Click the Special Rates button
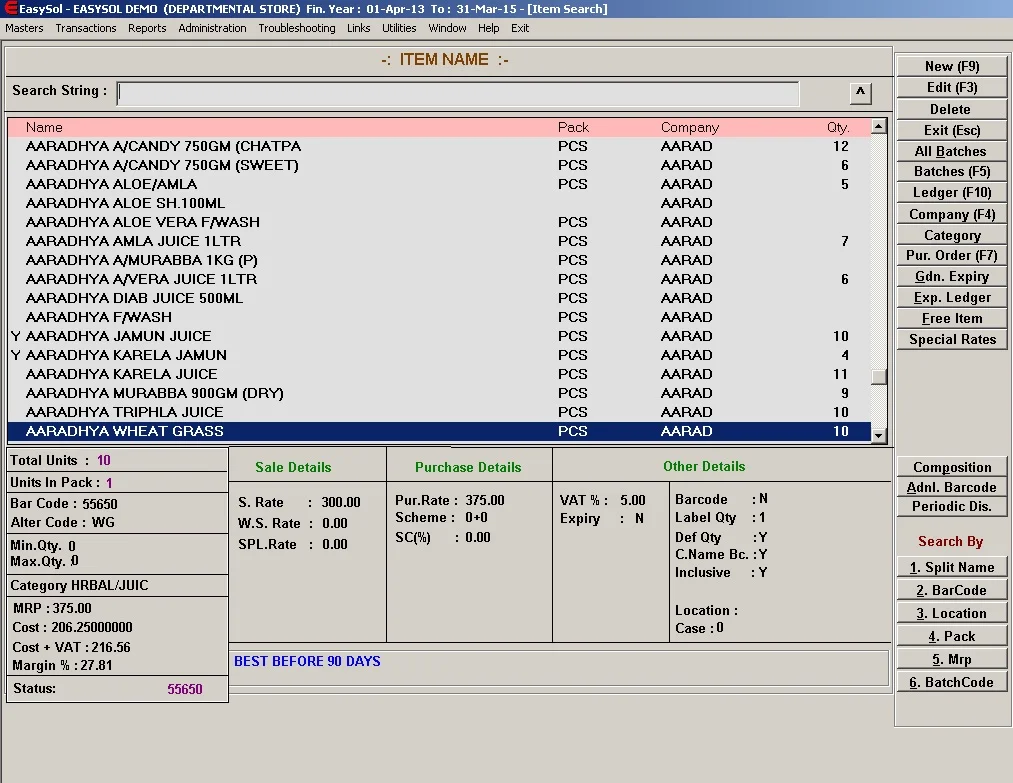 coord(951,339)
